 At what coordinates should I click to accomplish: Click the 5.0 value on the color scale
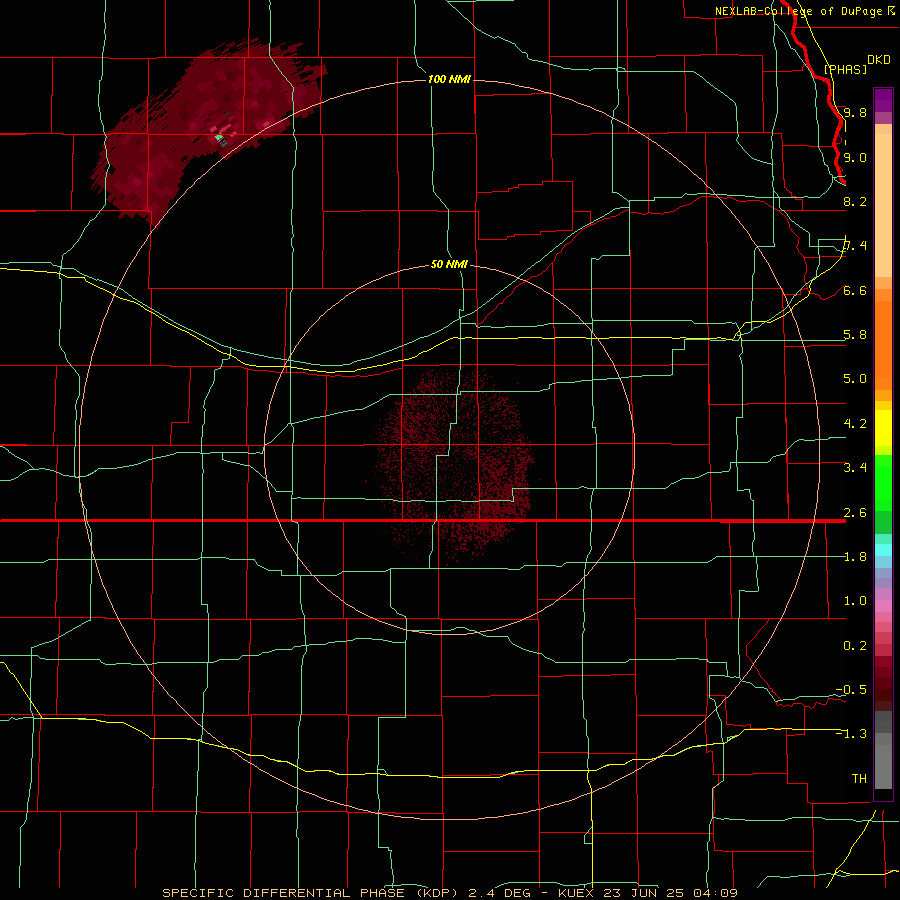855,379
